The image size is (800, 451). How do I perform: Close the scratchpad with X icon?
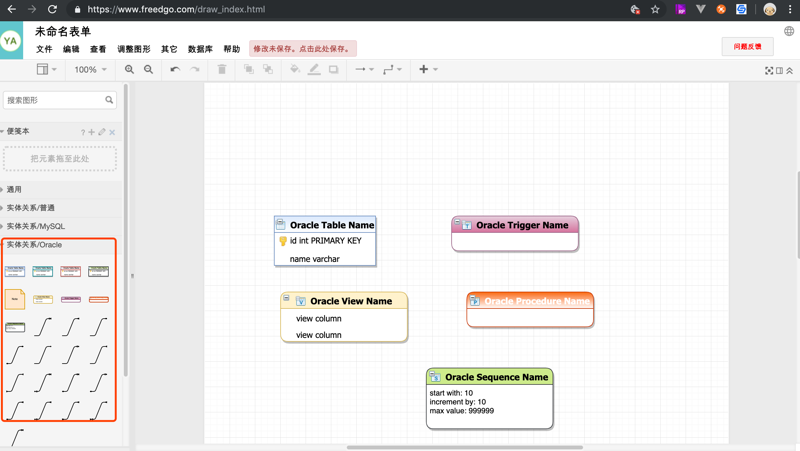coord(112,132)
